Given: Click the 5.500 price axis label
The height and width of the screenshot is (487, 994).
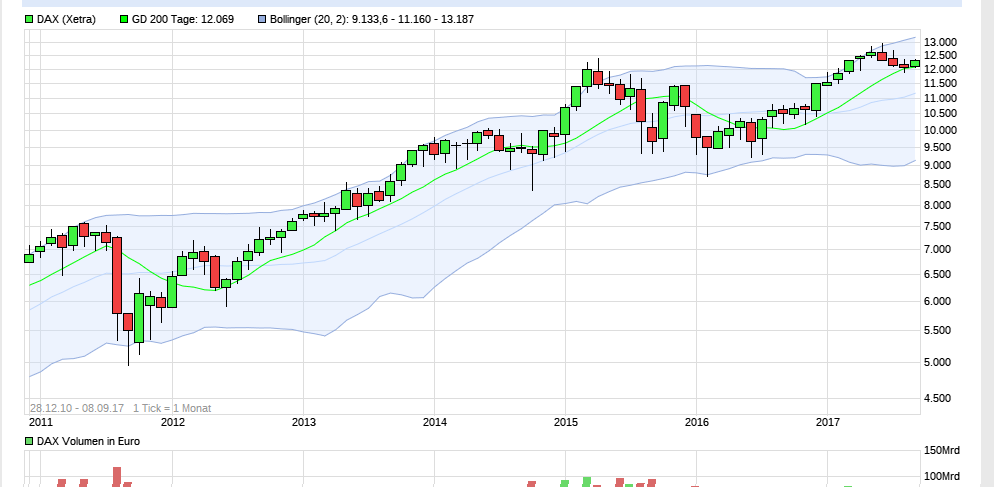Looking at the screenshot, I should coord(940,330).
